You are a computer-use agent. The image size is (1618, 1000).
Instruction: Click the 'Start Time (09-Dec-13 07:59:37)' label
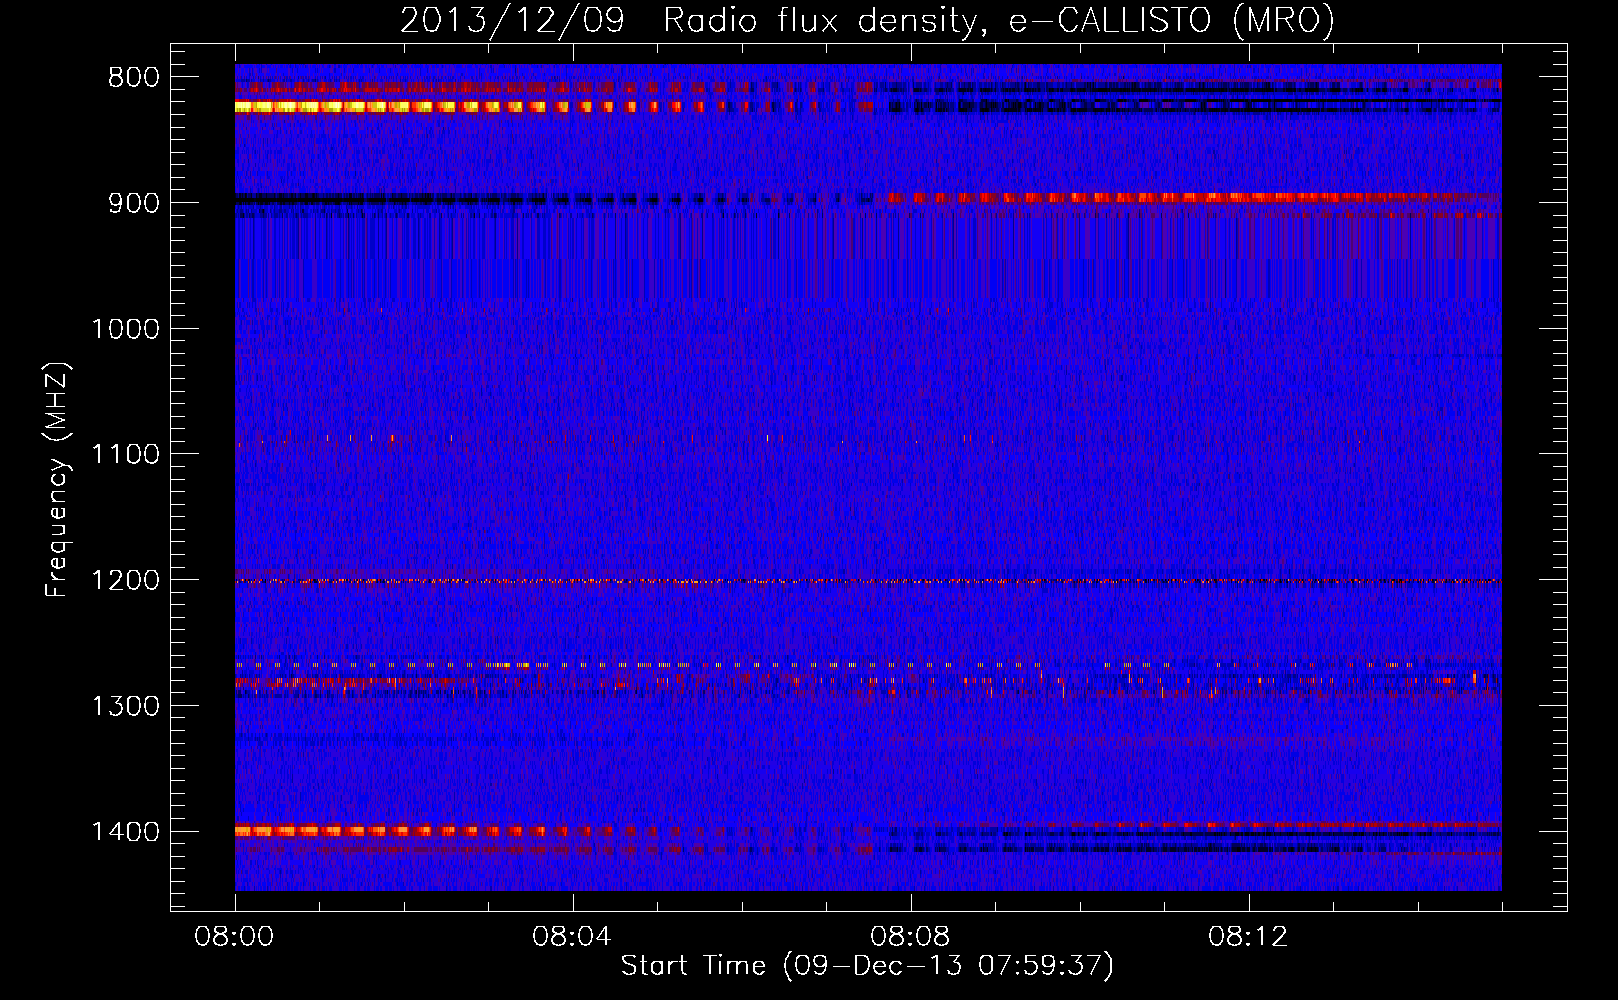(x=867, y=966)
